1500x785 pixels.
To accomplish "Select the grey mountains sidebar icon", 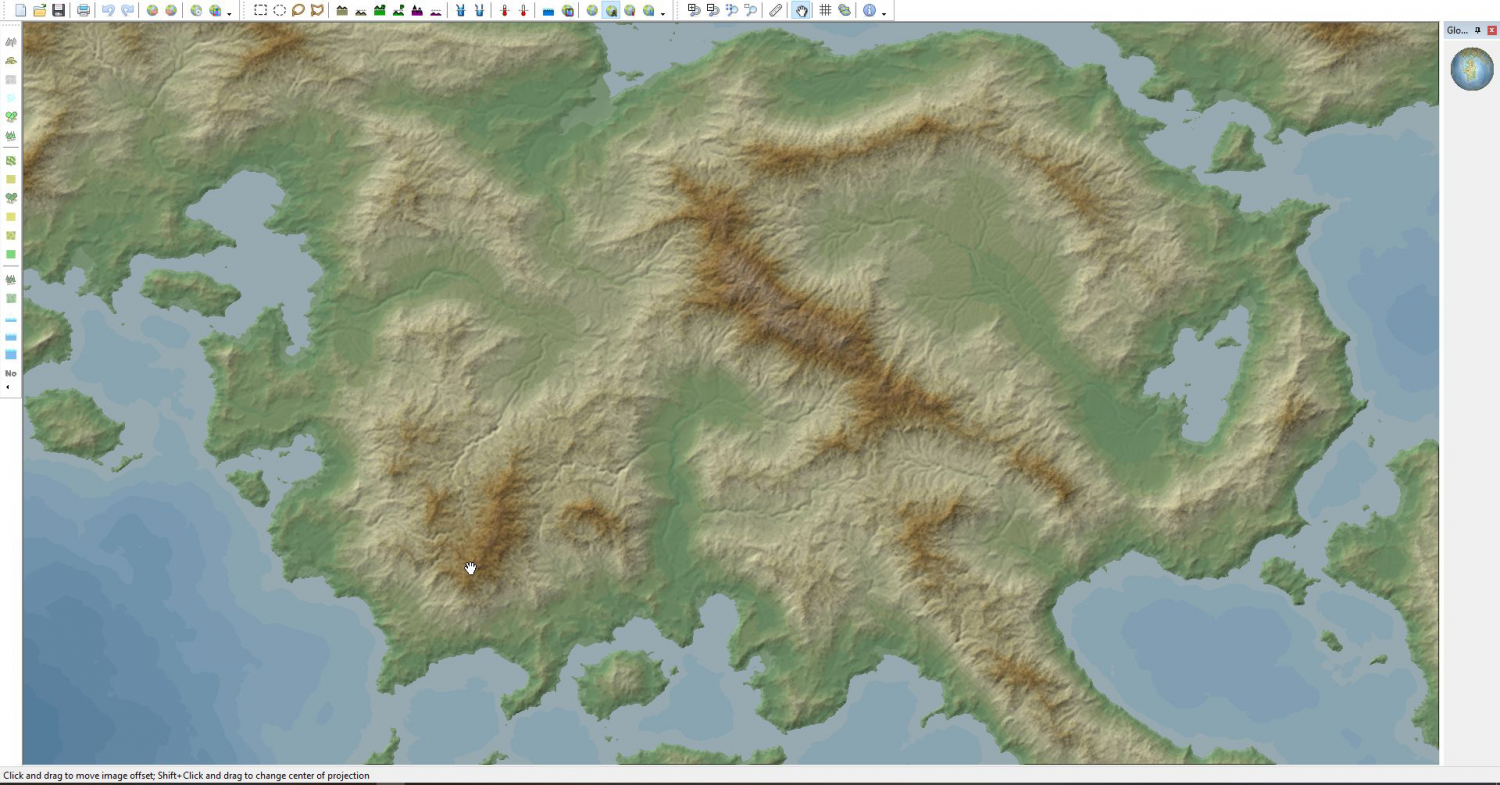I will 11,42.
